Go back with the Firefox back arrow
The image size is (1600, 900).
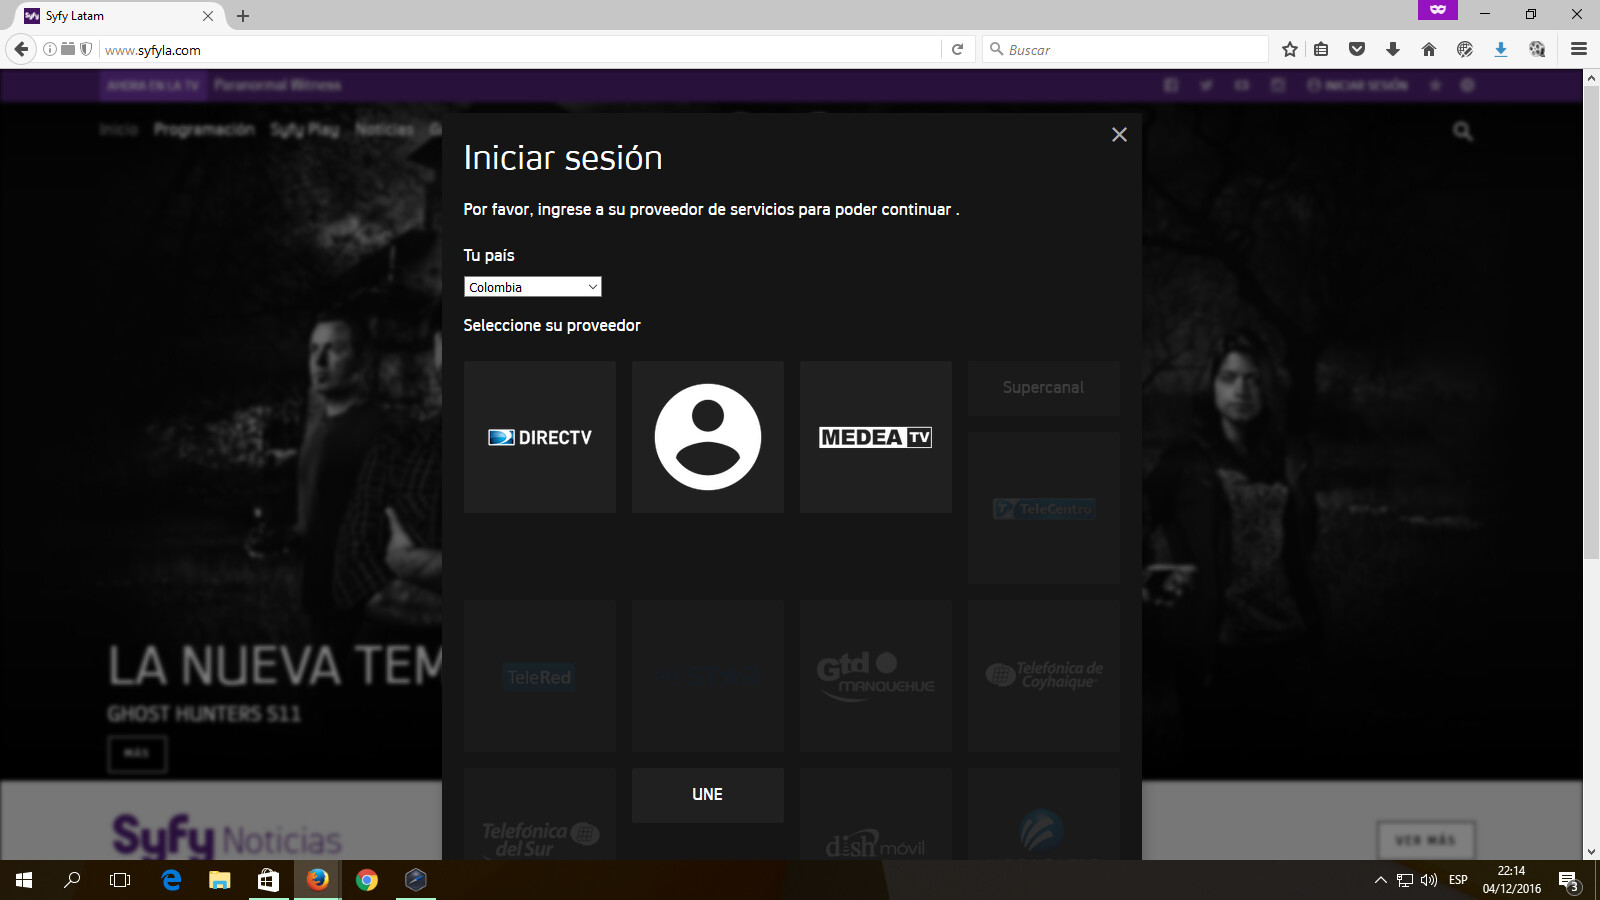(x=21, y=49)
